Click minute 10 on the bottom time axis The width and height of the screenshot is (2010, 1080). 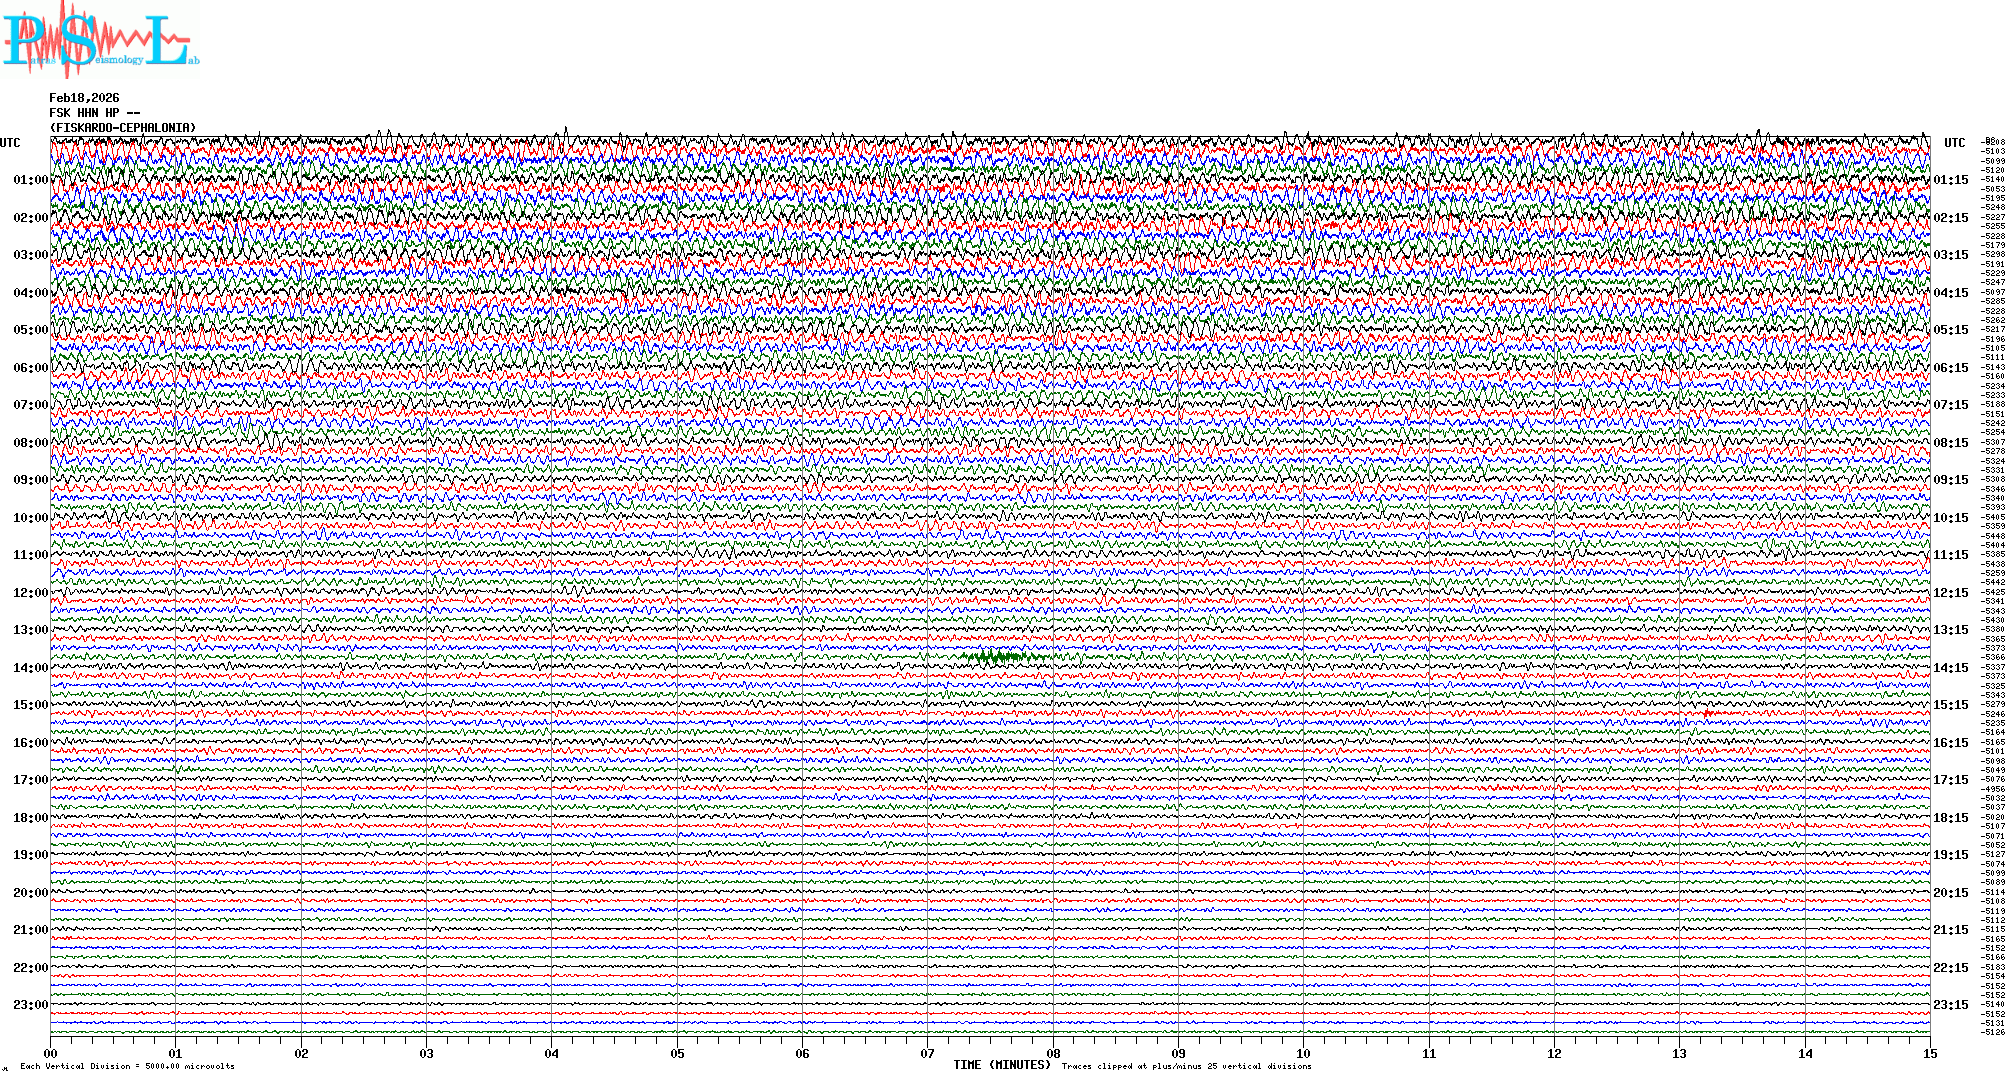pos(1303,1054)
